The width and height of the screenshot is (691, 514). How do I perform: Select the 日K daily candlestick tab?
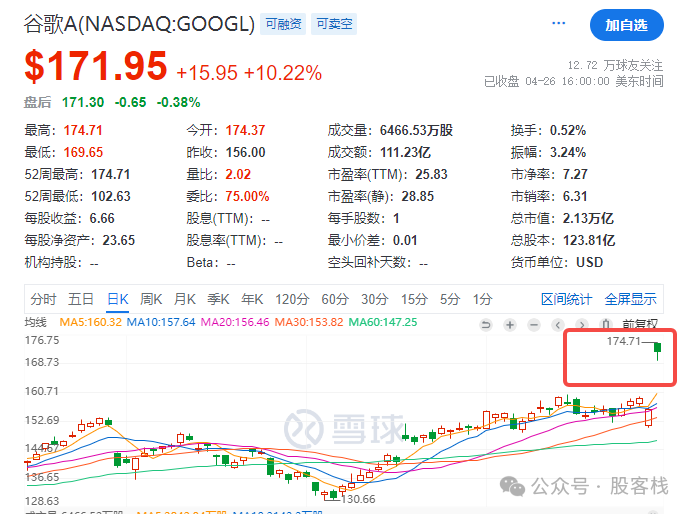[118, 299]
